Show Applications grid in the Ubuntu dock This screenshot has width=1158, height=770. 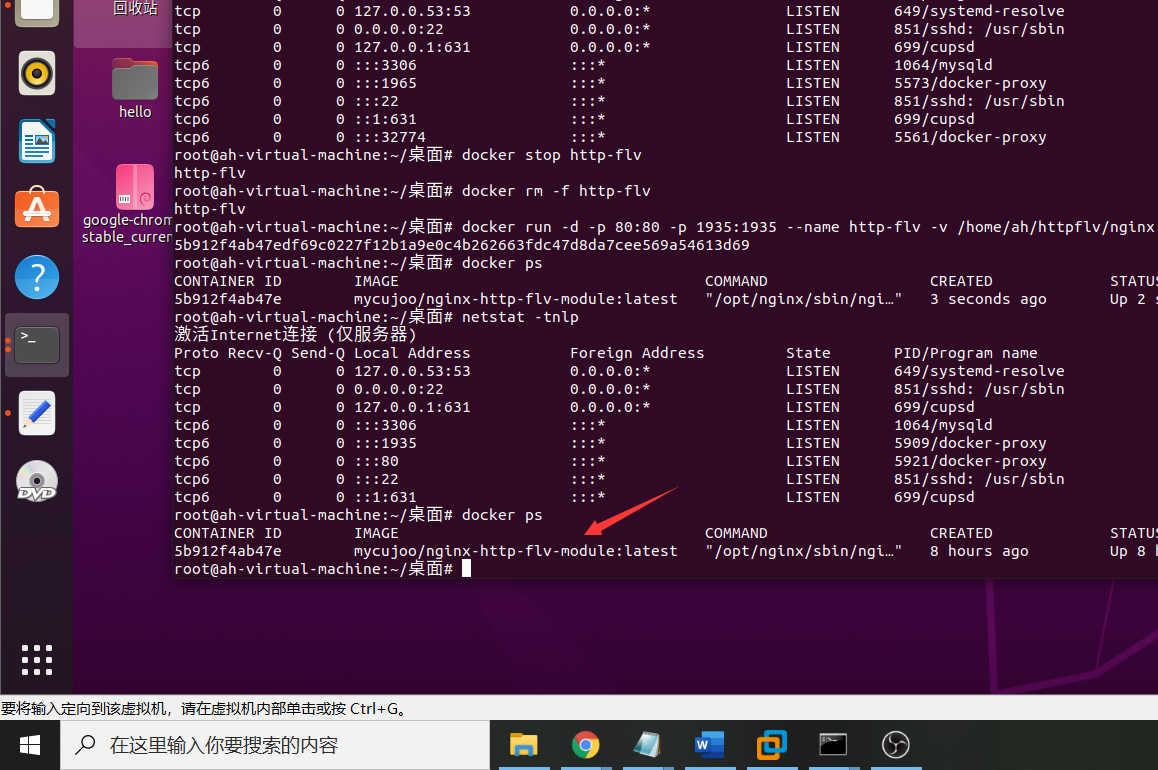[x=36, y=659]
